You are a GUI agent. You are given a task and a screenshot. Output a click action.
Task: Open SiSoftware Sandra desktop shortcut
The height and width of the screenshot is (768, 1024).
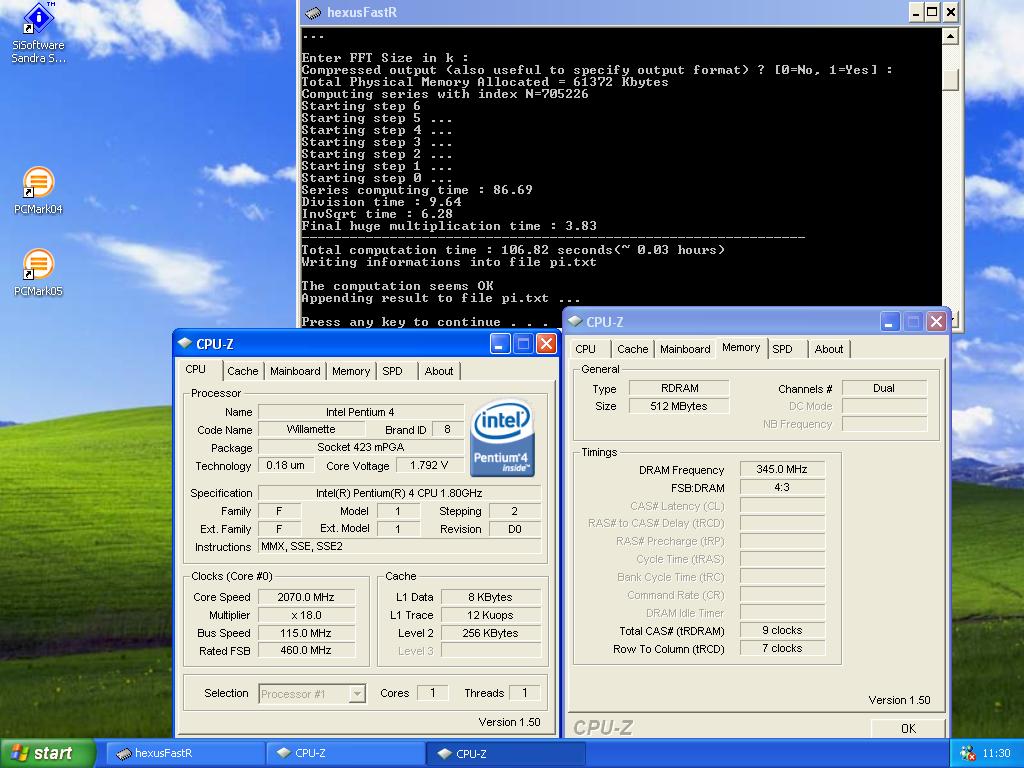[39, 33]
